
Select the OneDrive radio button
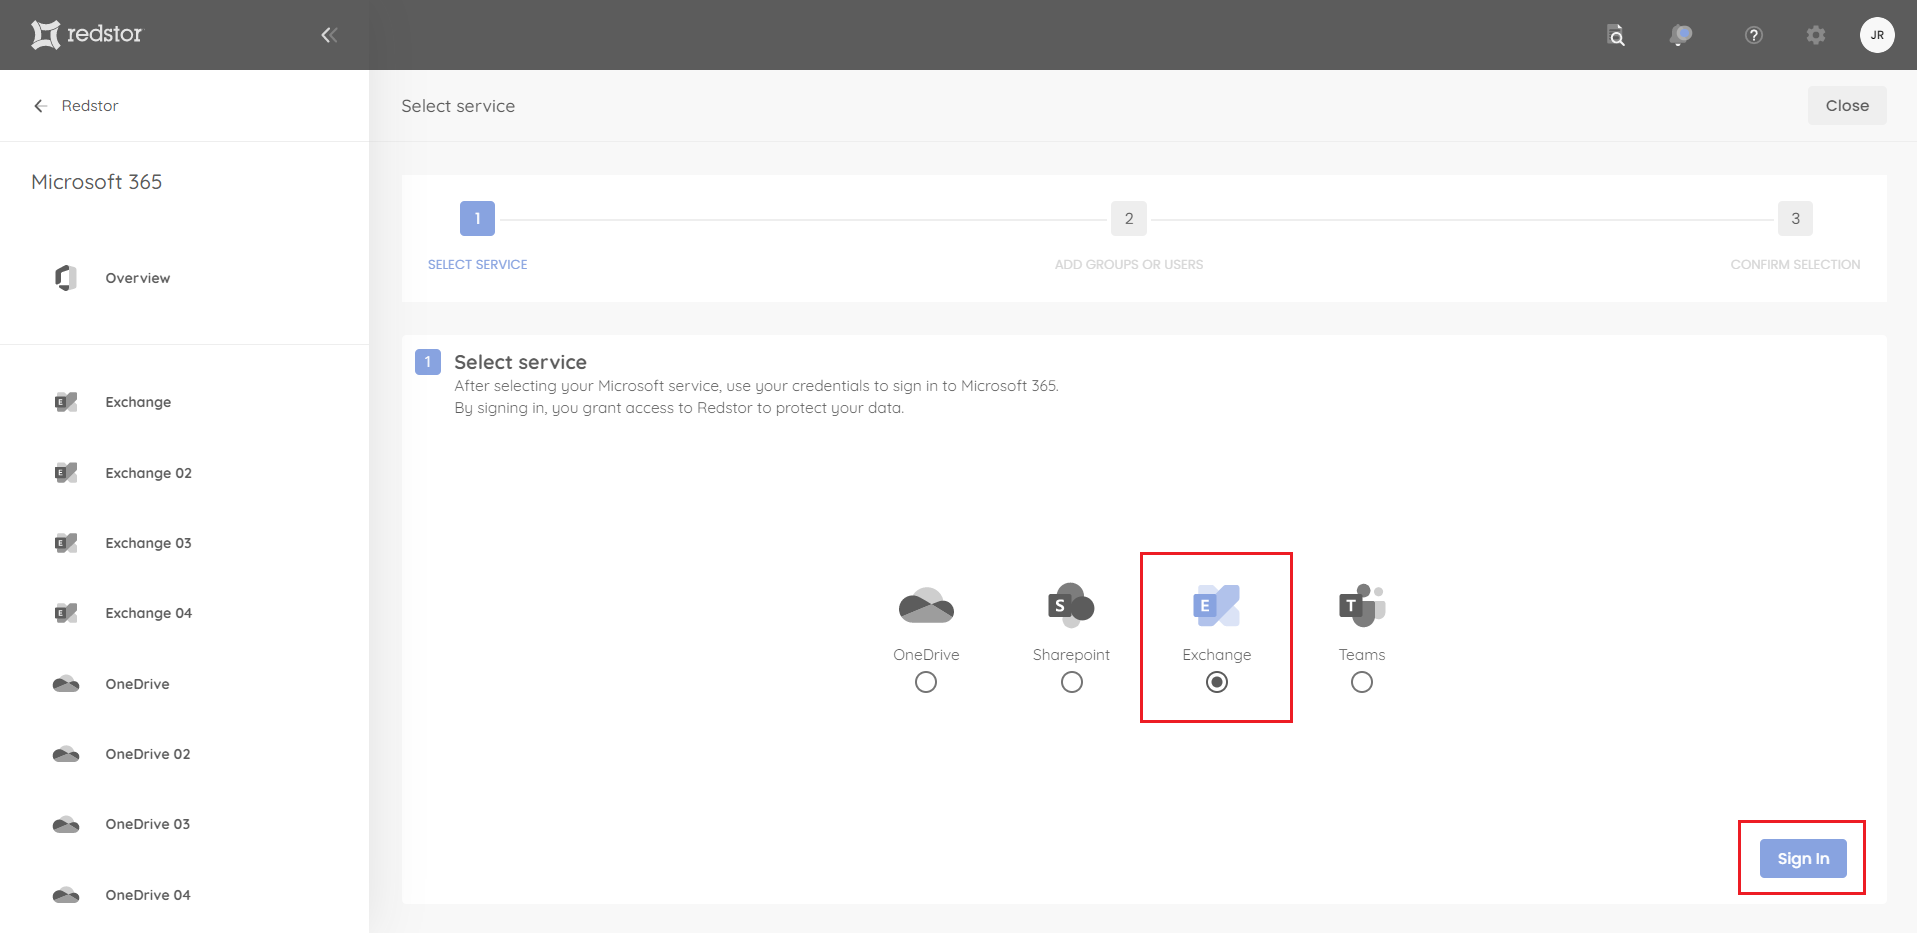click(926, 682)
